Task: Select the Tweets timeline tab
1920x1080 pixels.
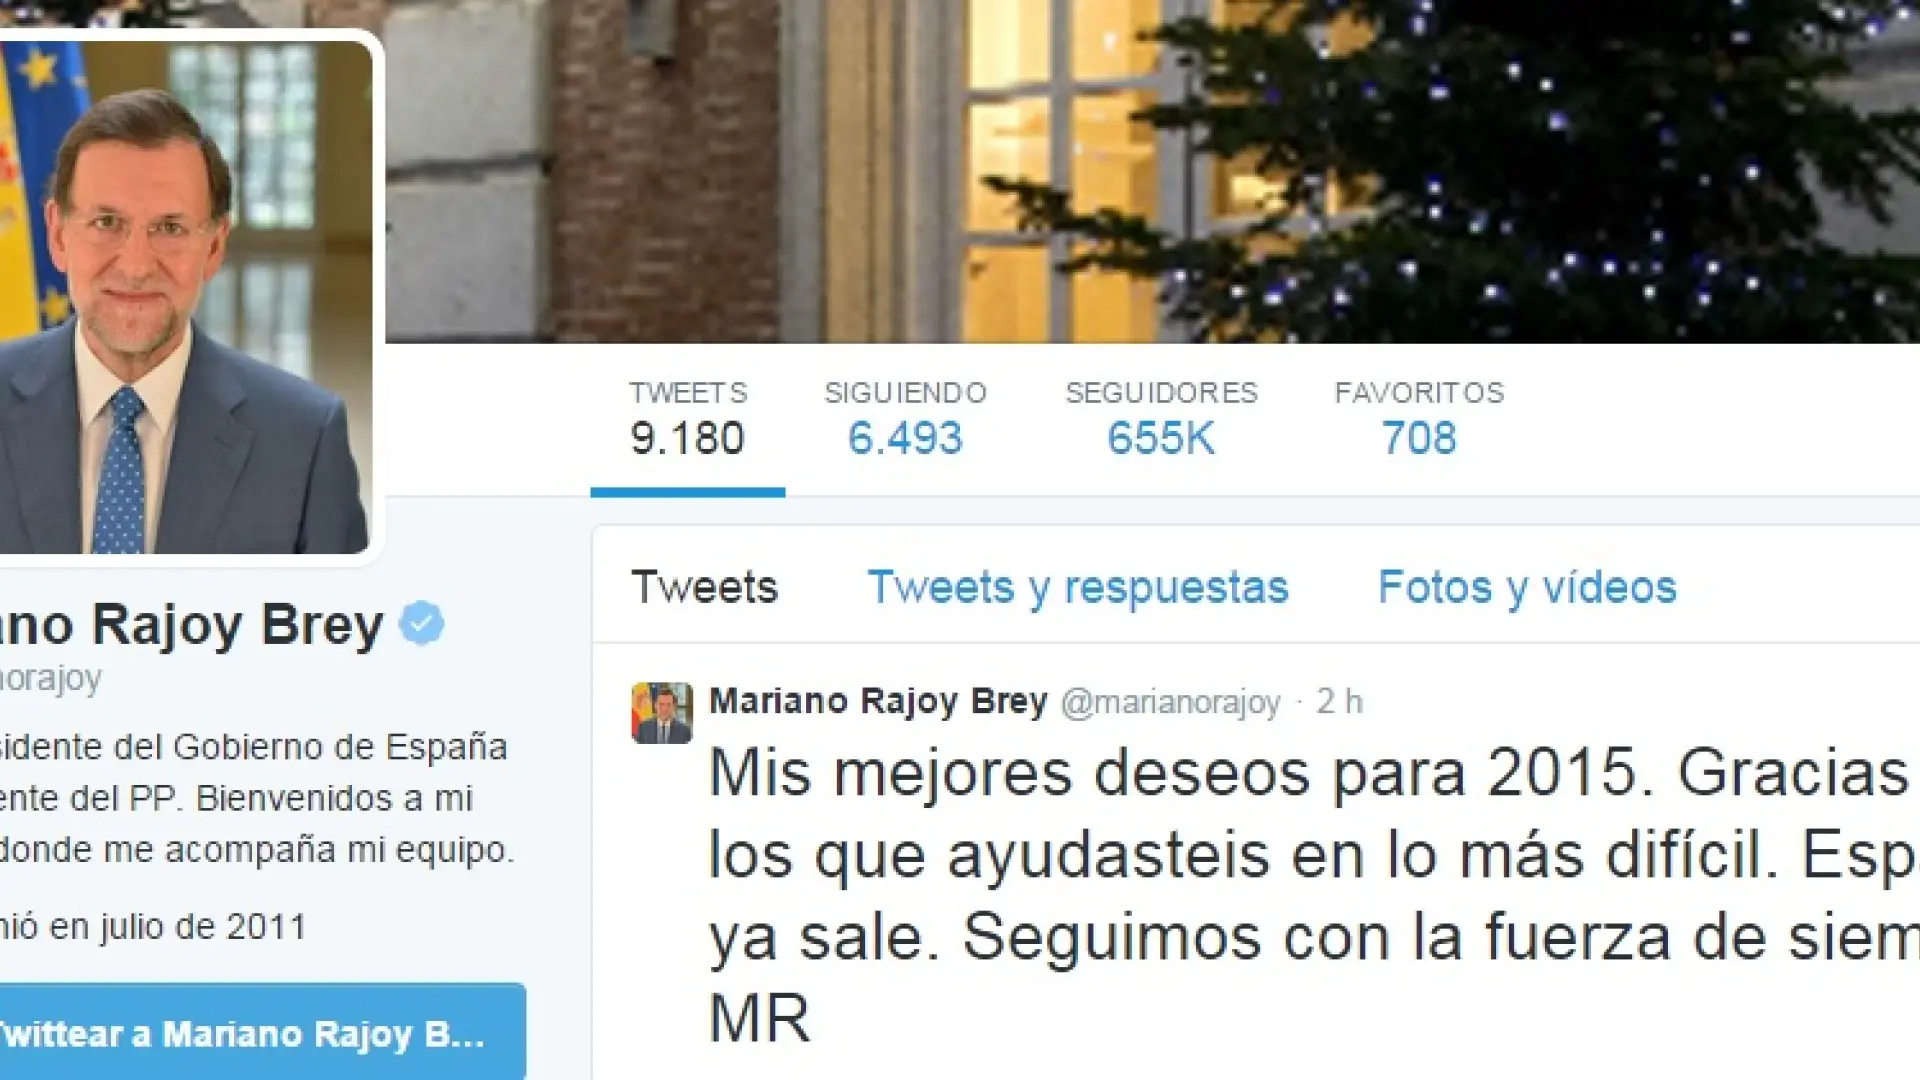Action: (x=704, y=587)
